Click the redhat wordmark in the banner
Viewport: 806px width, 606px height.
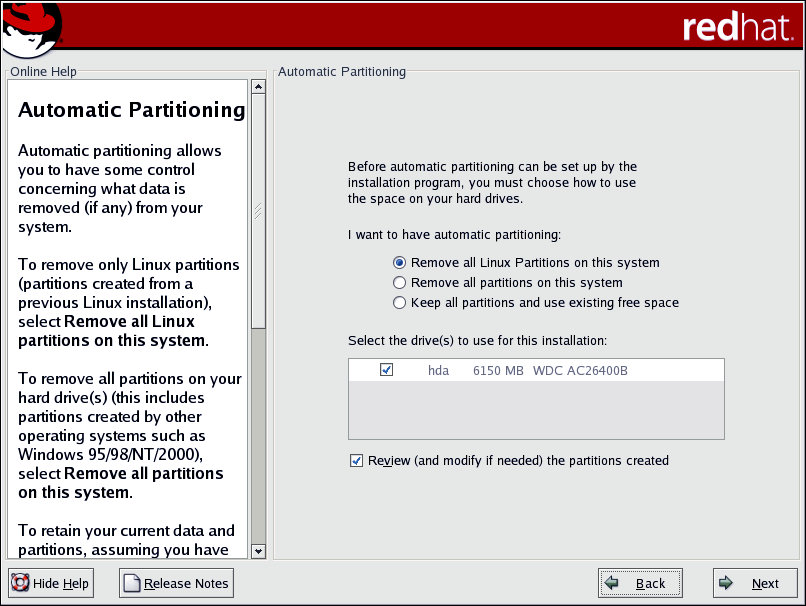(x=738, y=27)
